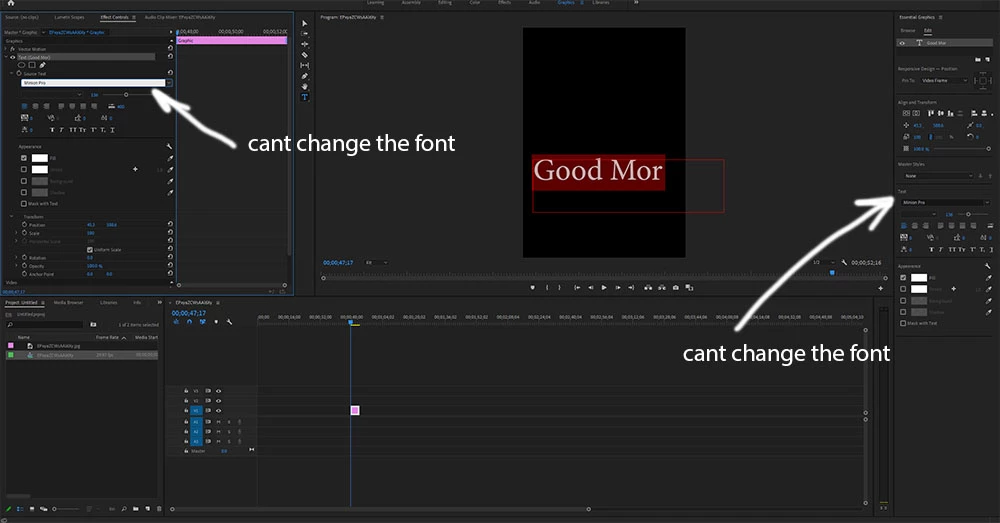Click the graphic clip on the V1 track

tap(355, 410)
